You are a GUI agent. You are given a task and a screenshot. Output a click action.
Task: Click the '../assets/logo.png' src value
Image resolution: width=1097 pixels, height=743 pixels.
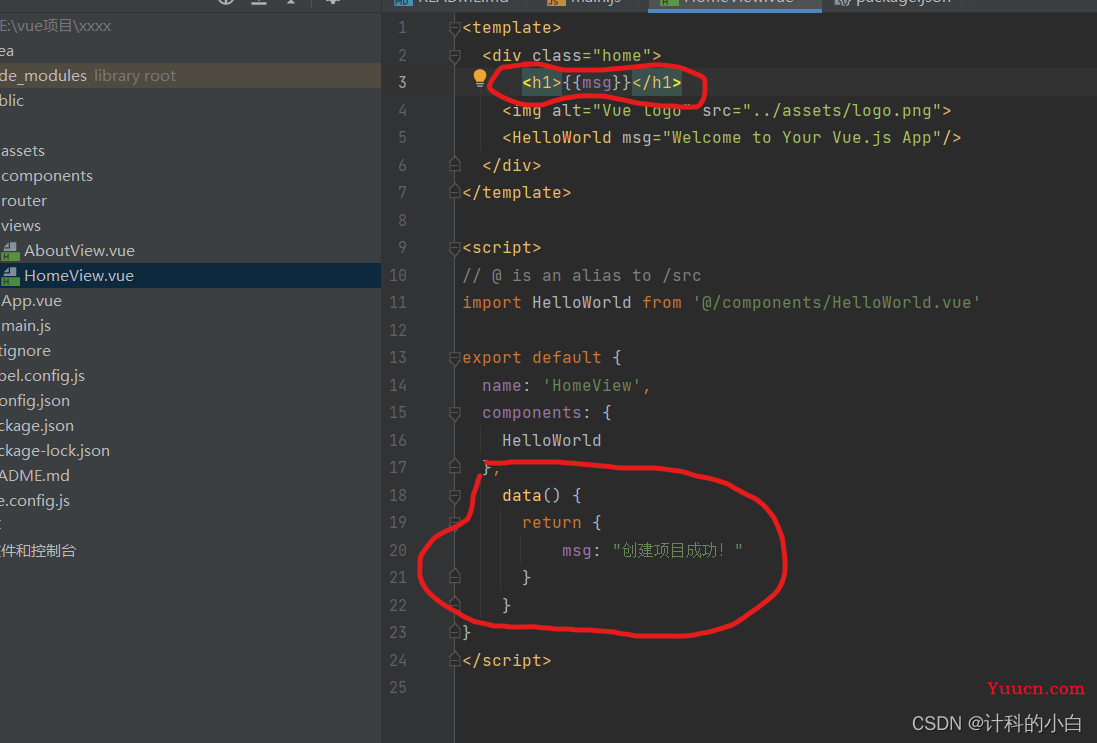842,111
